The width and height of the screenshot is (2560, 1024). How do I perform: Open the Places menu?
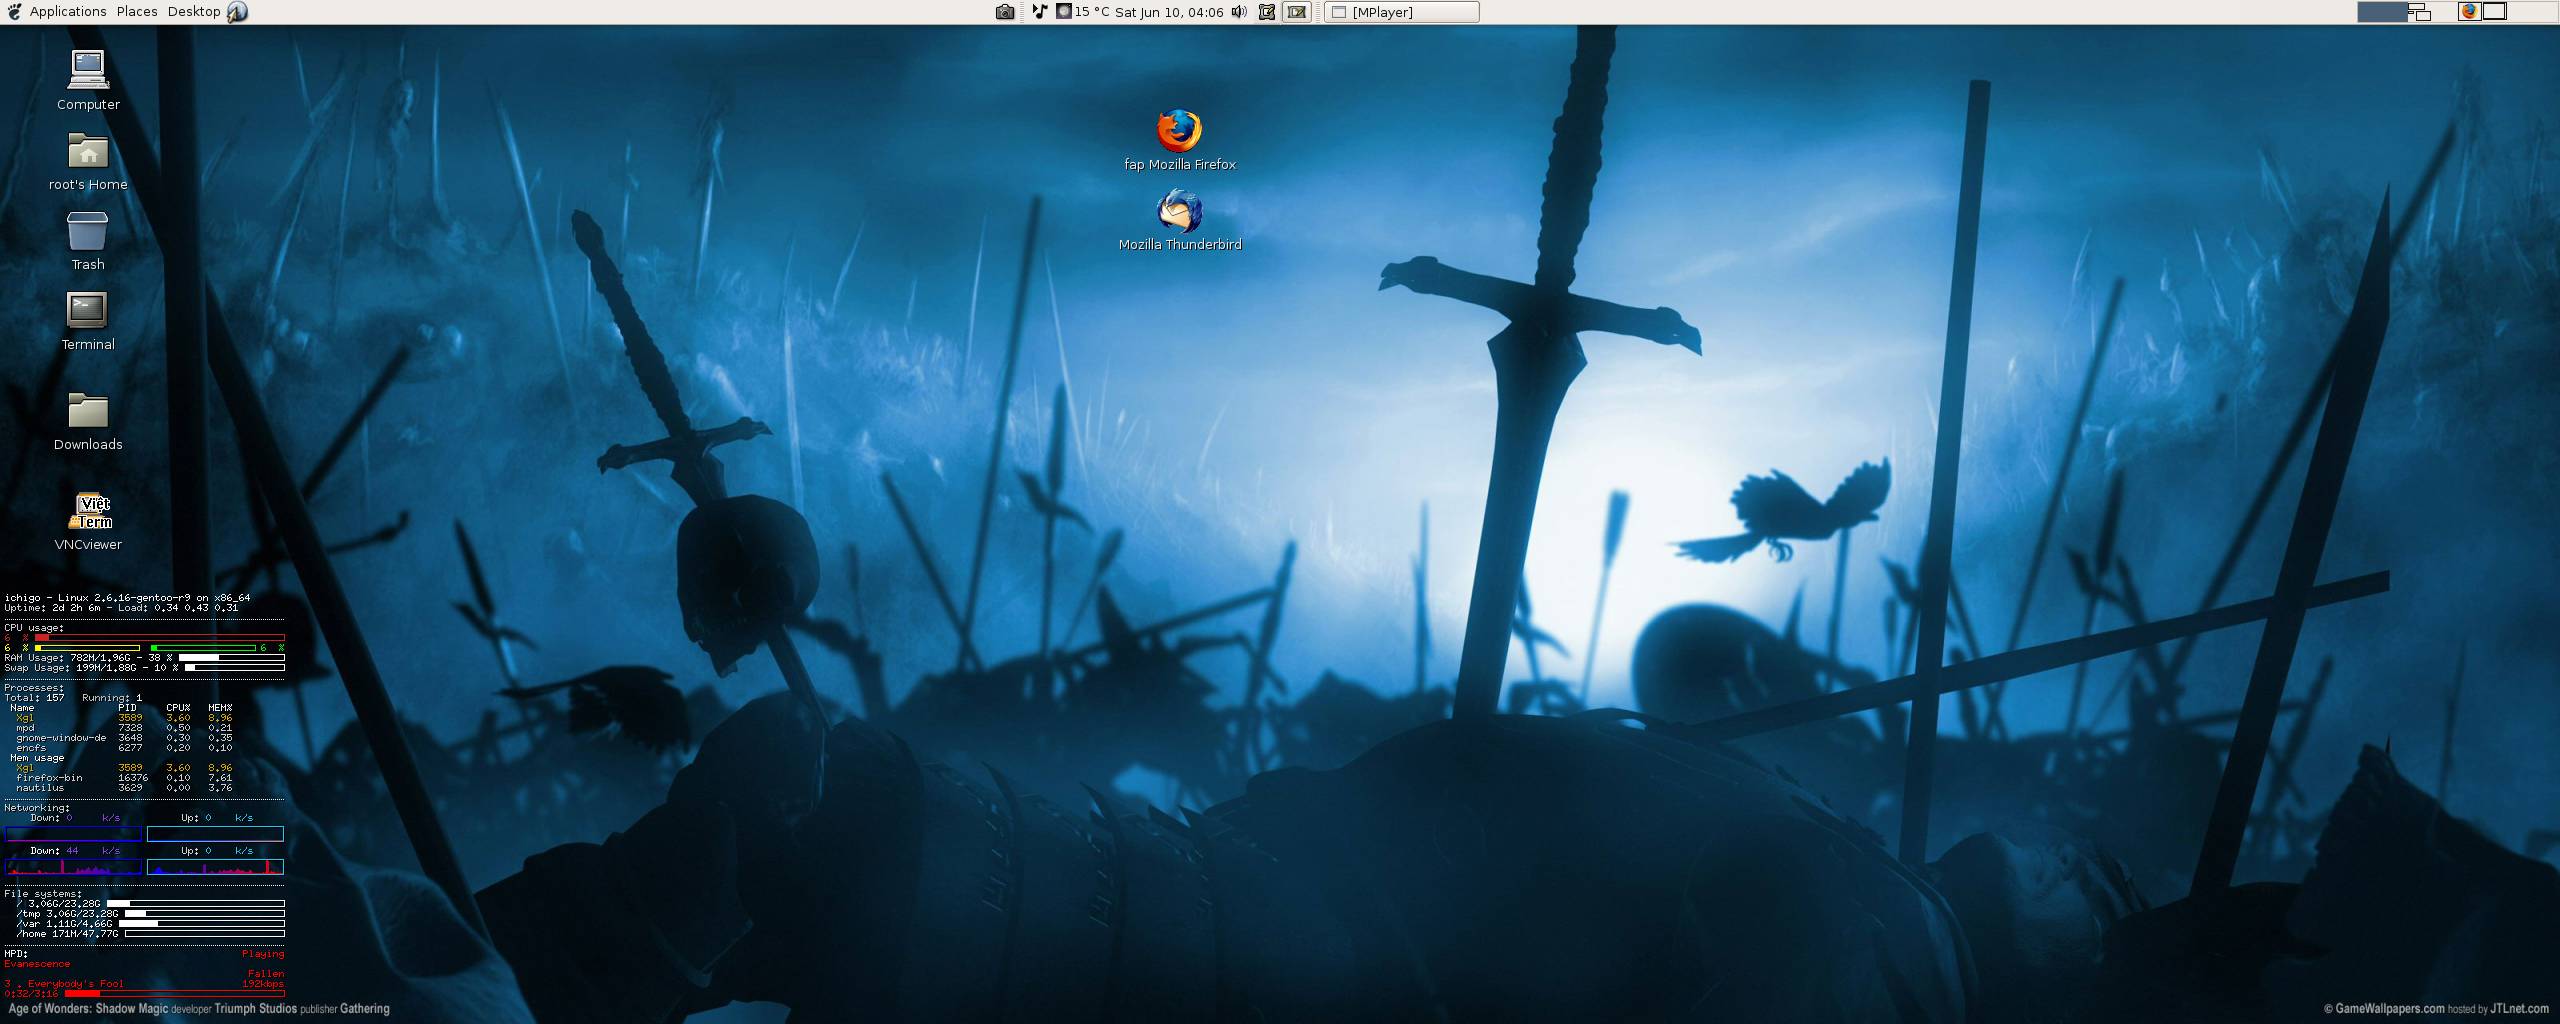[x=137, y=12]
